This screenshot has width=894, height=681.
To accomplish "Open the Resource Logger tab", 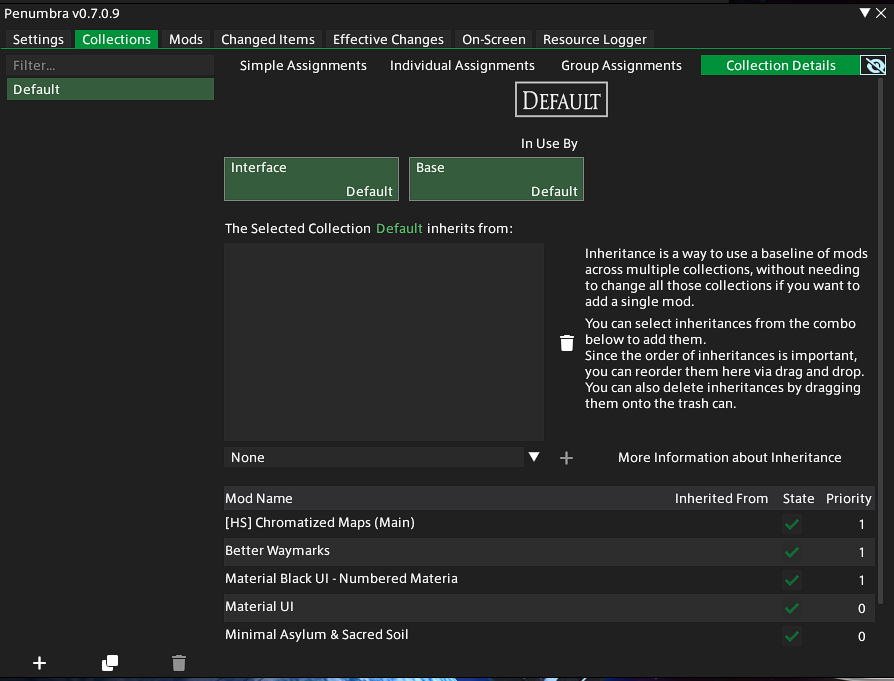I will click(595, 39).
